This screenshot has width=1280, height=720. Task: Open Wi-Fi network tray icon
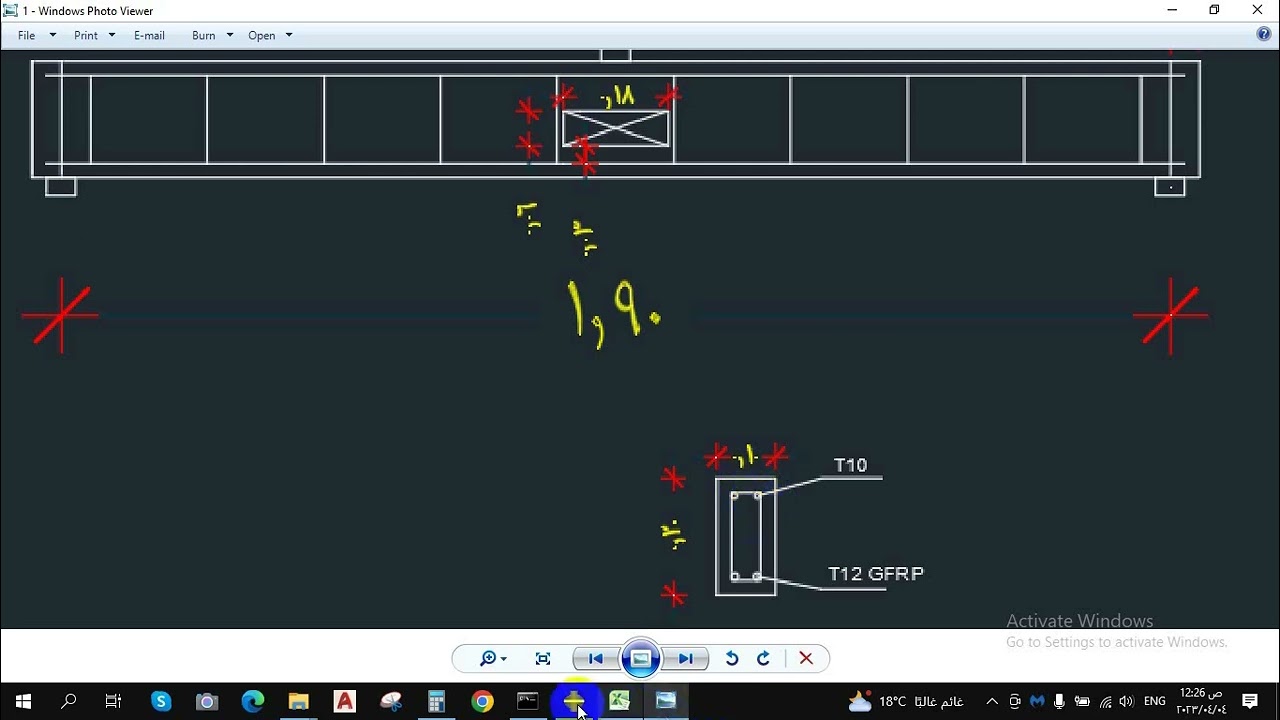coord(1105,702)
